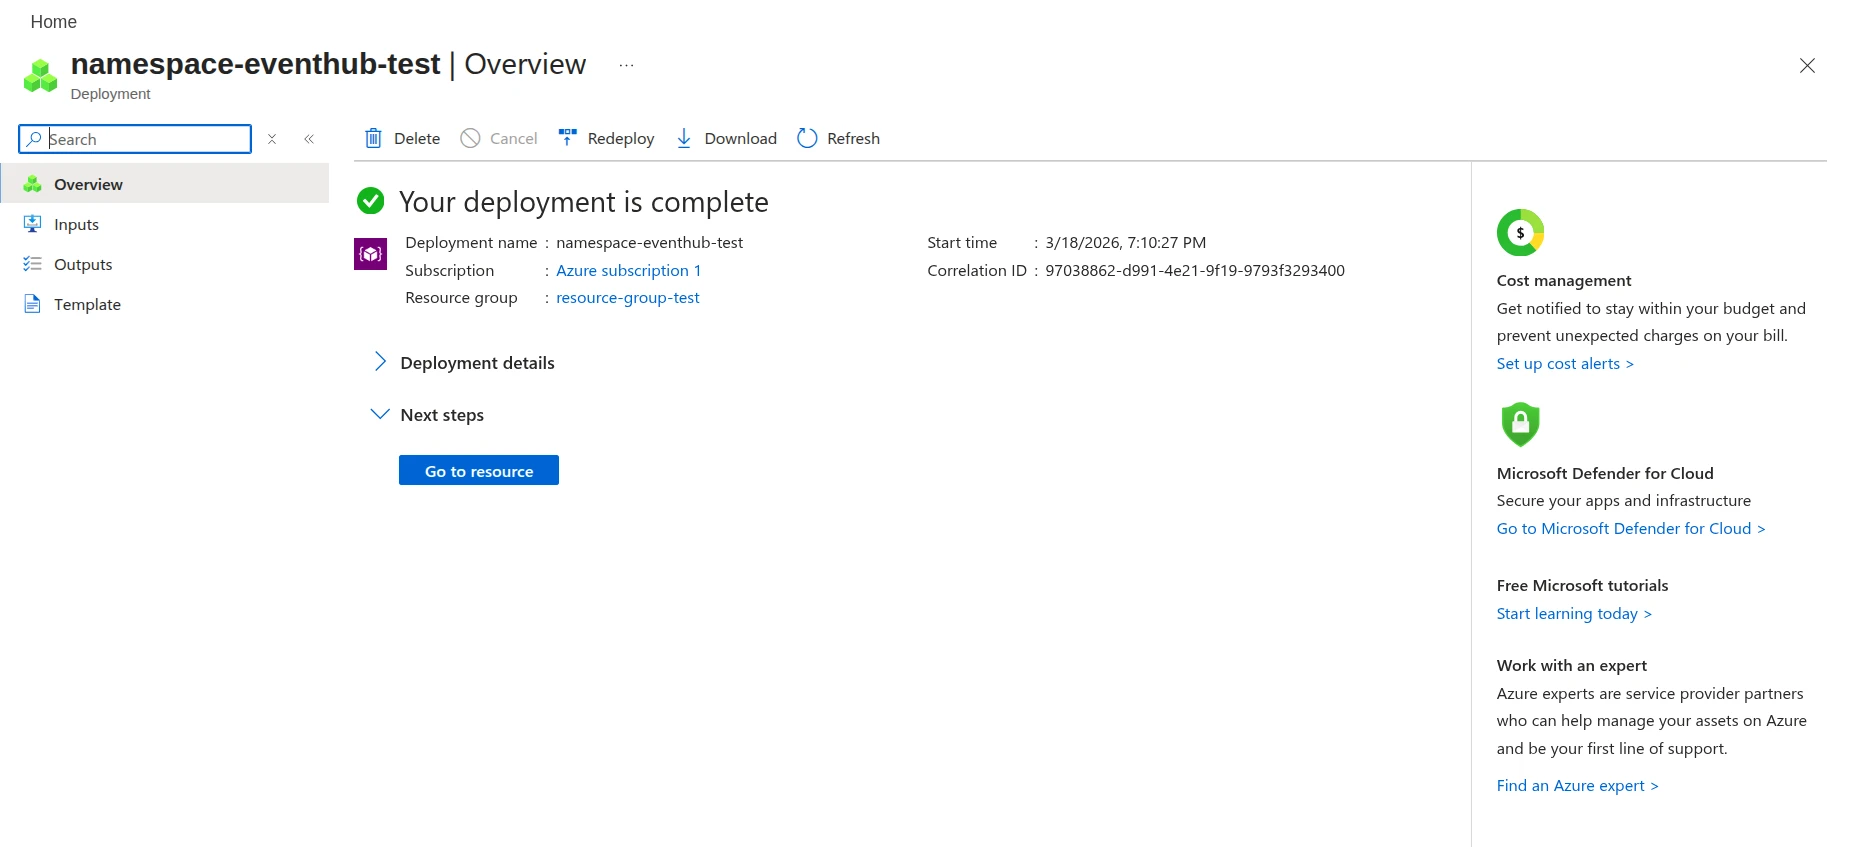Click the Refresh circular arrow icon

point(807,138)
